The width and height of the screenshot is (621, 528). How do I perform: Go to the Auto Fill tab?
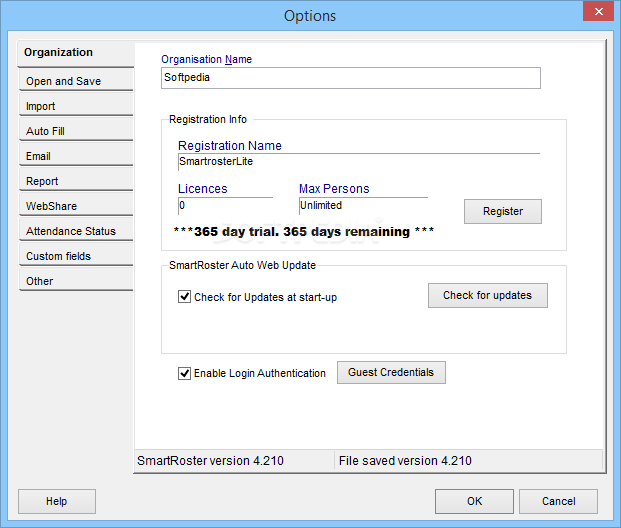(x=76, y=131)
